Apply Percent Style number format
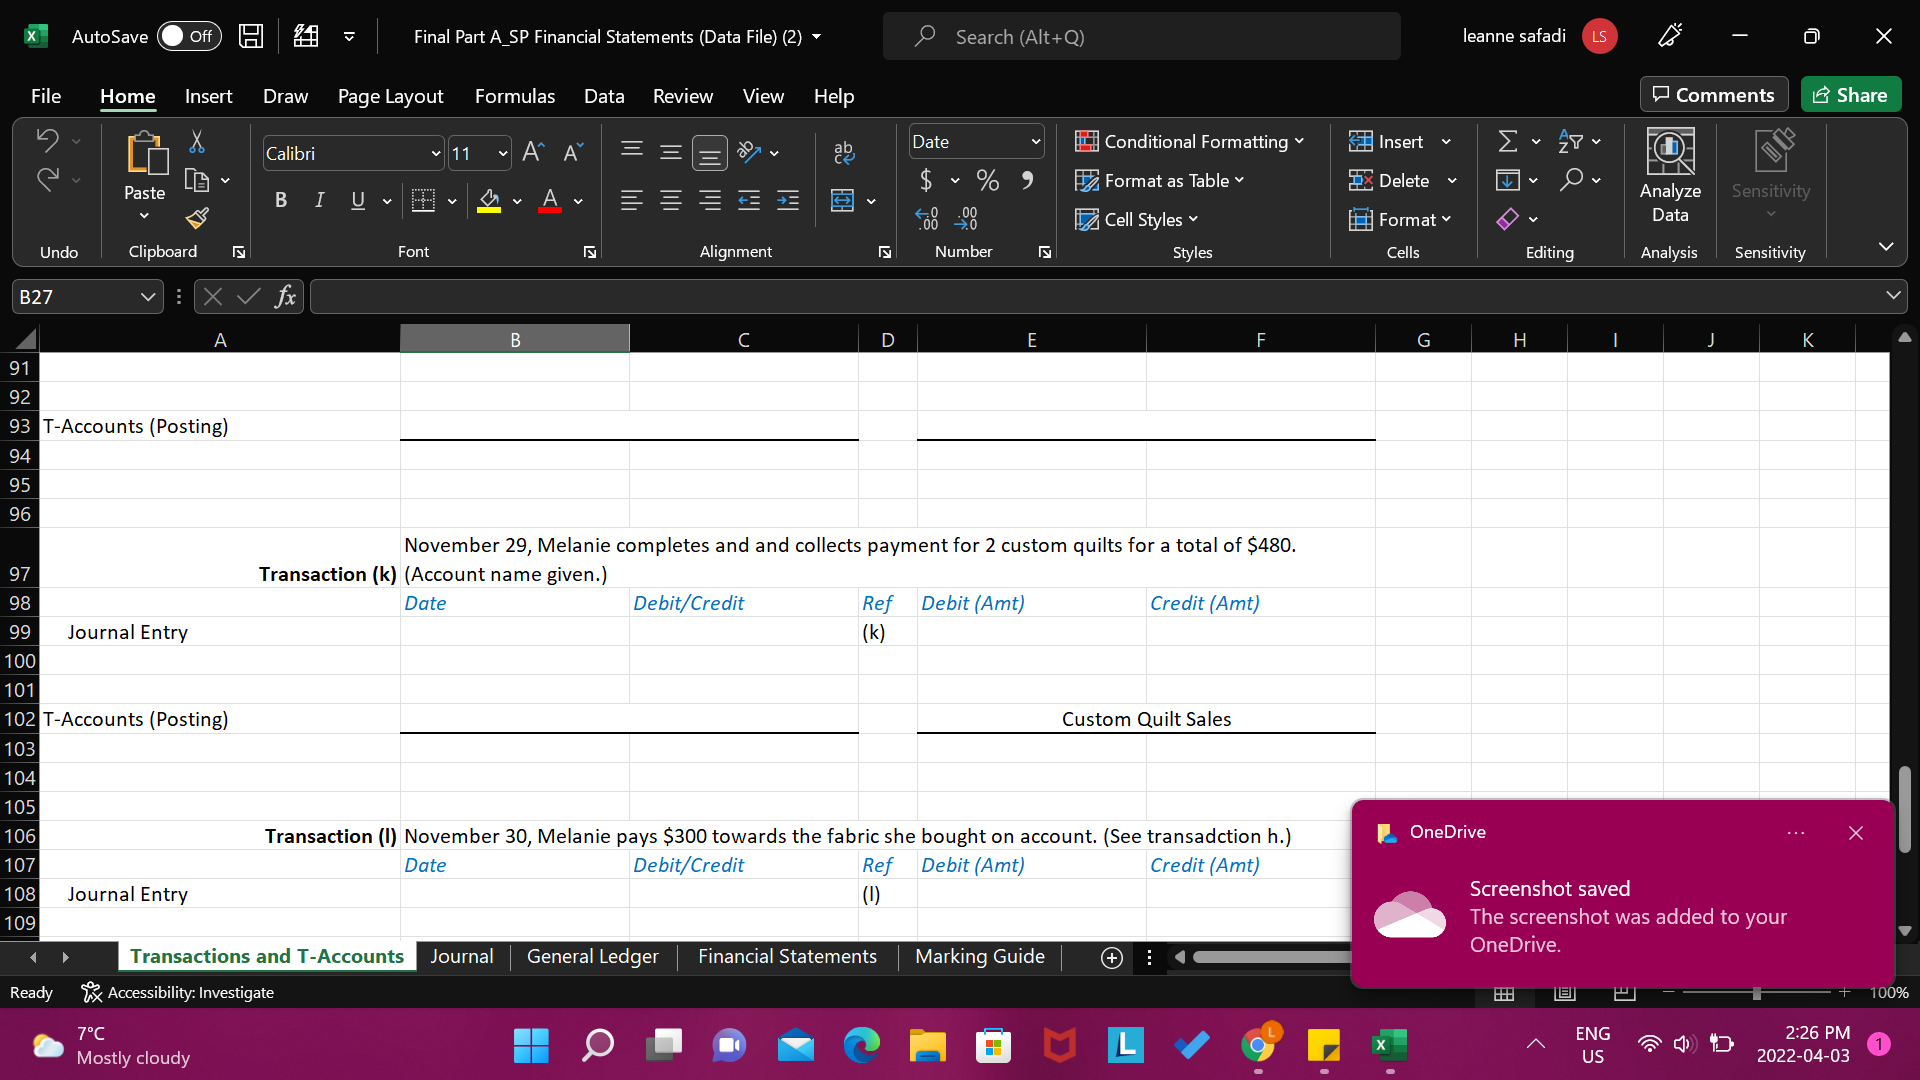This screenshot has height=1080, width=1920. pos(988,180)
